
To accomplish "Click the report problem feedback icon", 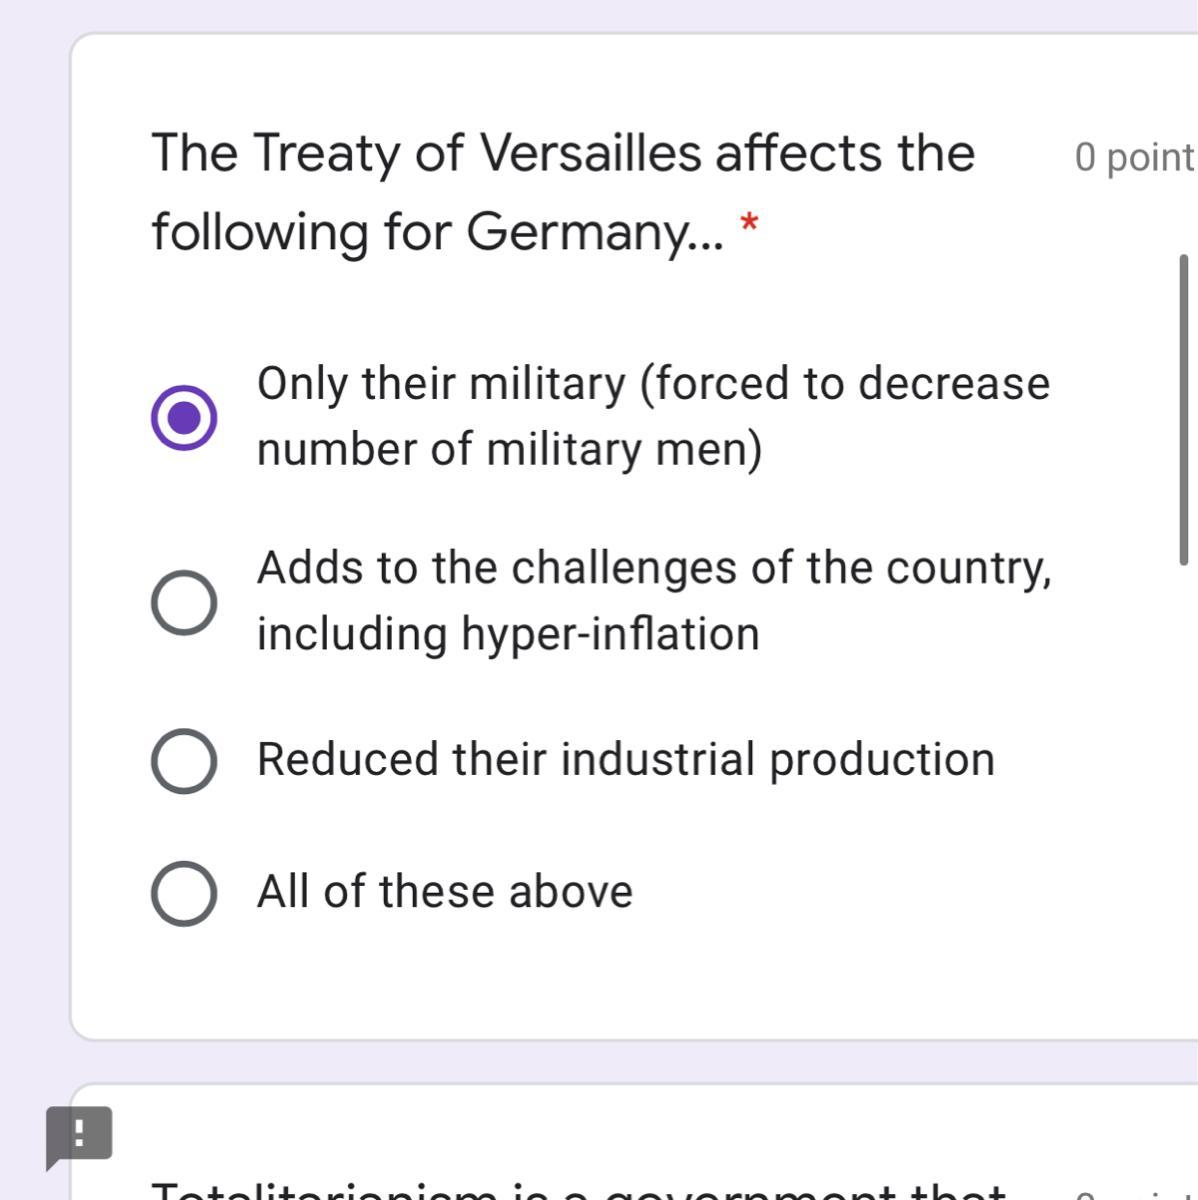I will [79, 1135].
